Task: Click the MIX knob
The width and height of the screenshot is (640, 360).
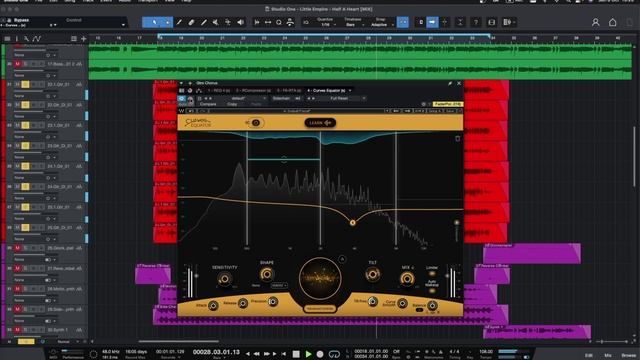Action: coord(407,278)
